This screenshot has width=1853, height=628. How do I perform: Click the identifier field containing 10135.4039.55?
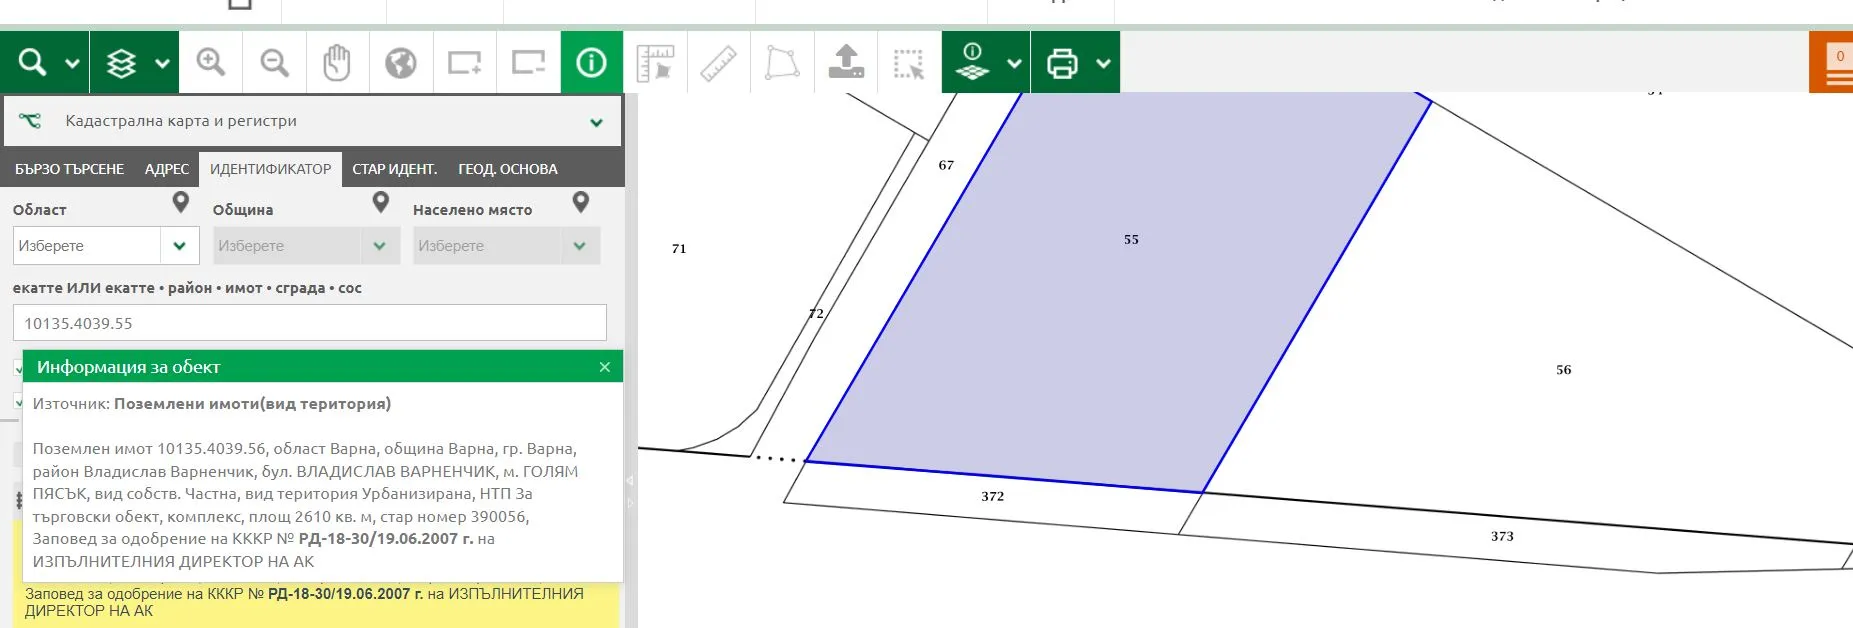click(x=310, y=323)
